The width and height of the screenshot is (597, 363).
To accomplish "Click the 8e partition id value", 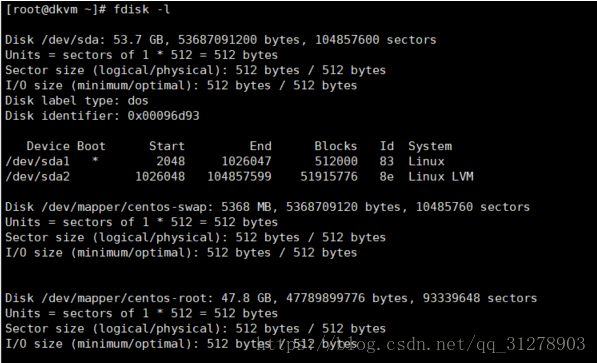I will click(x=386, y=177).
